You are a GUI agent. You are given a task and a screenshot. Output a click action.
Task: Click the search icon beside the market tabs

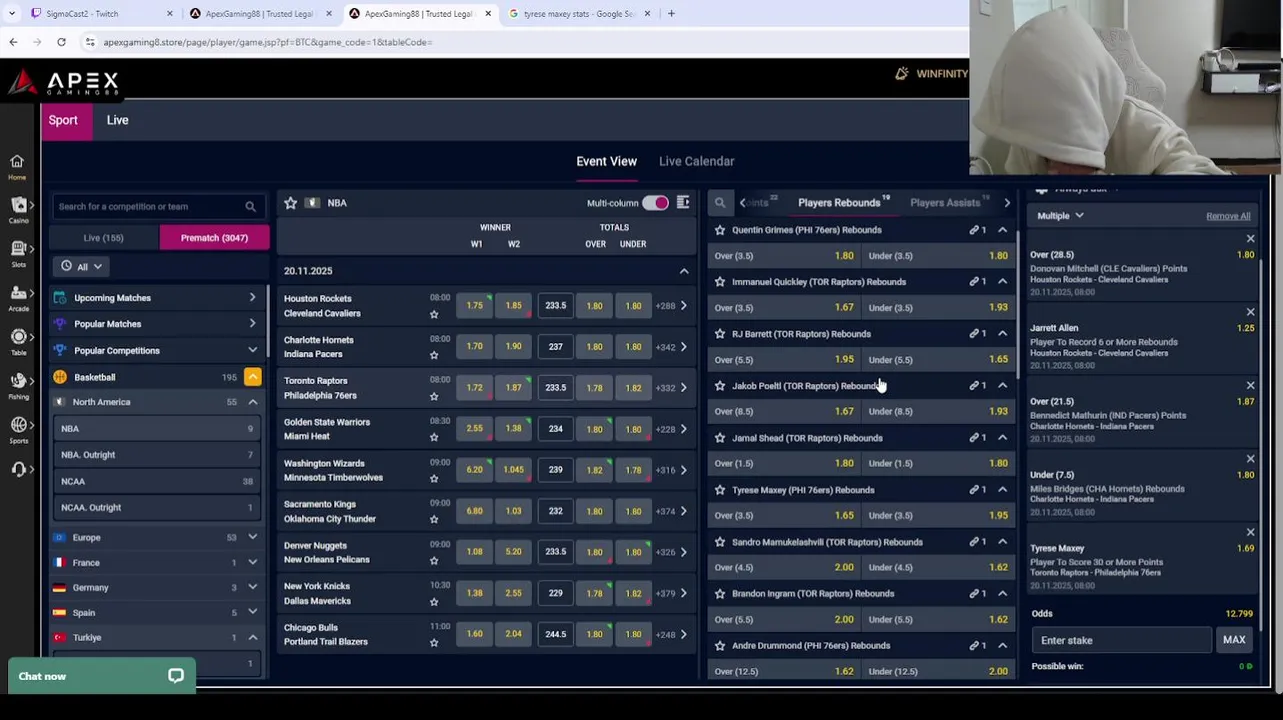point(720,203)
